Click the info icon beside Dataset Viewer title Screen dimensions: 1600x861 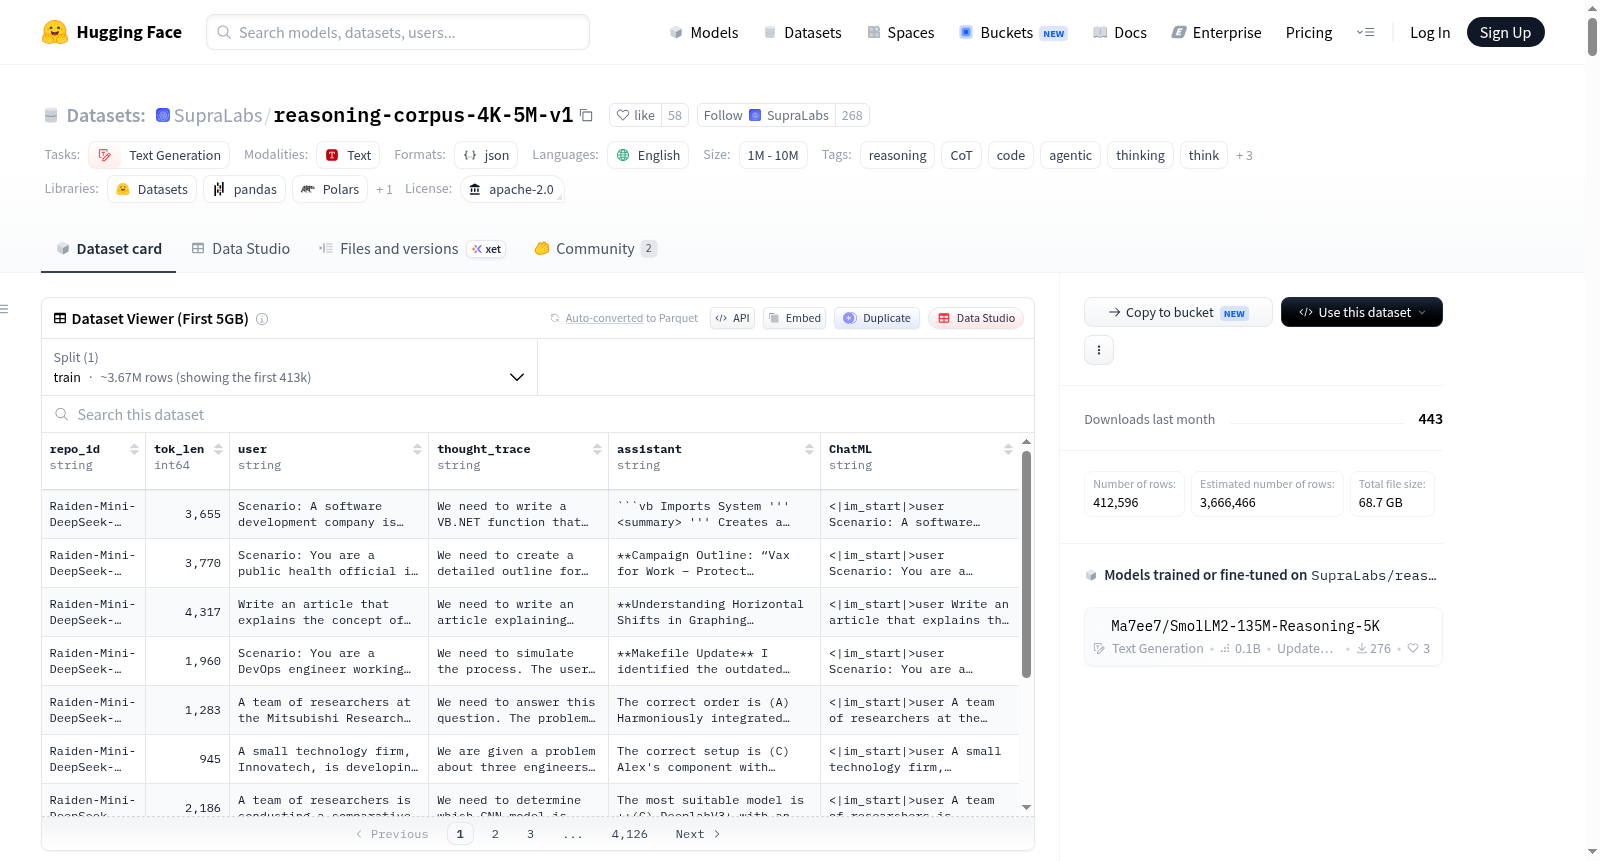click(262, 319)
